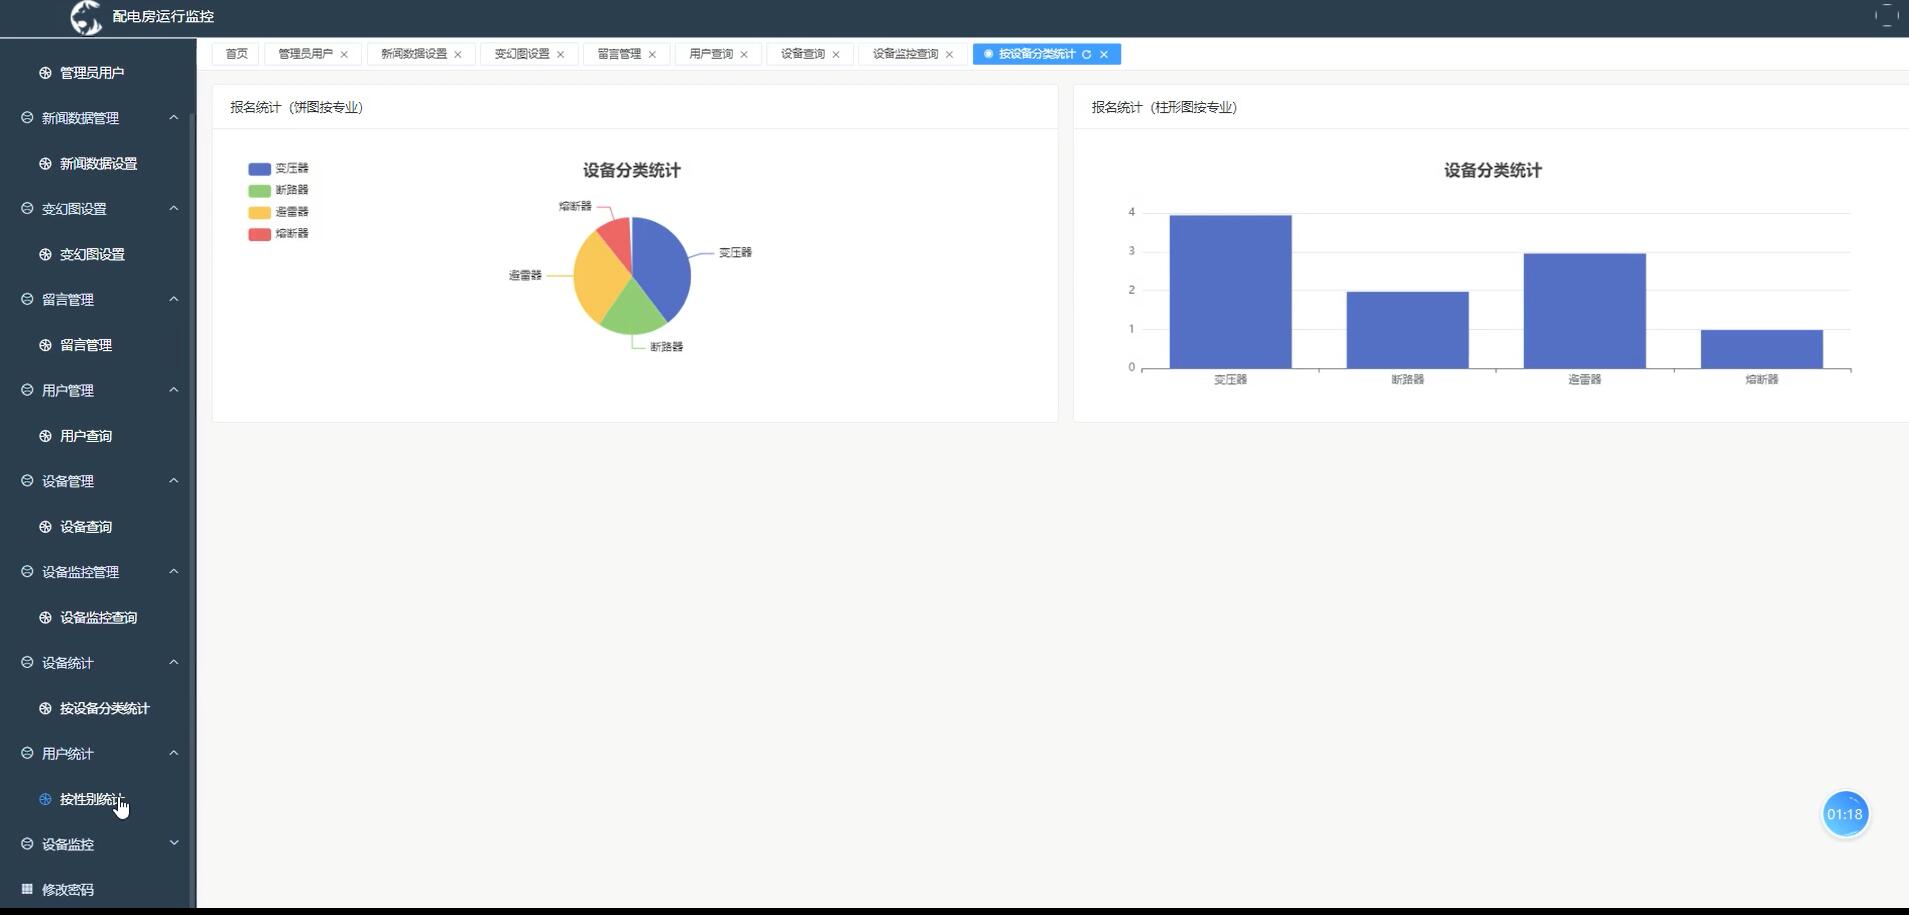The width and height of the screenshot is (1909, 915).
Task: Click the 设备查询 icon in sidebar
Action: pos(44,526)
